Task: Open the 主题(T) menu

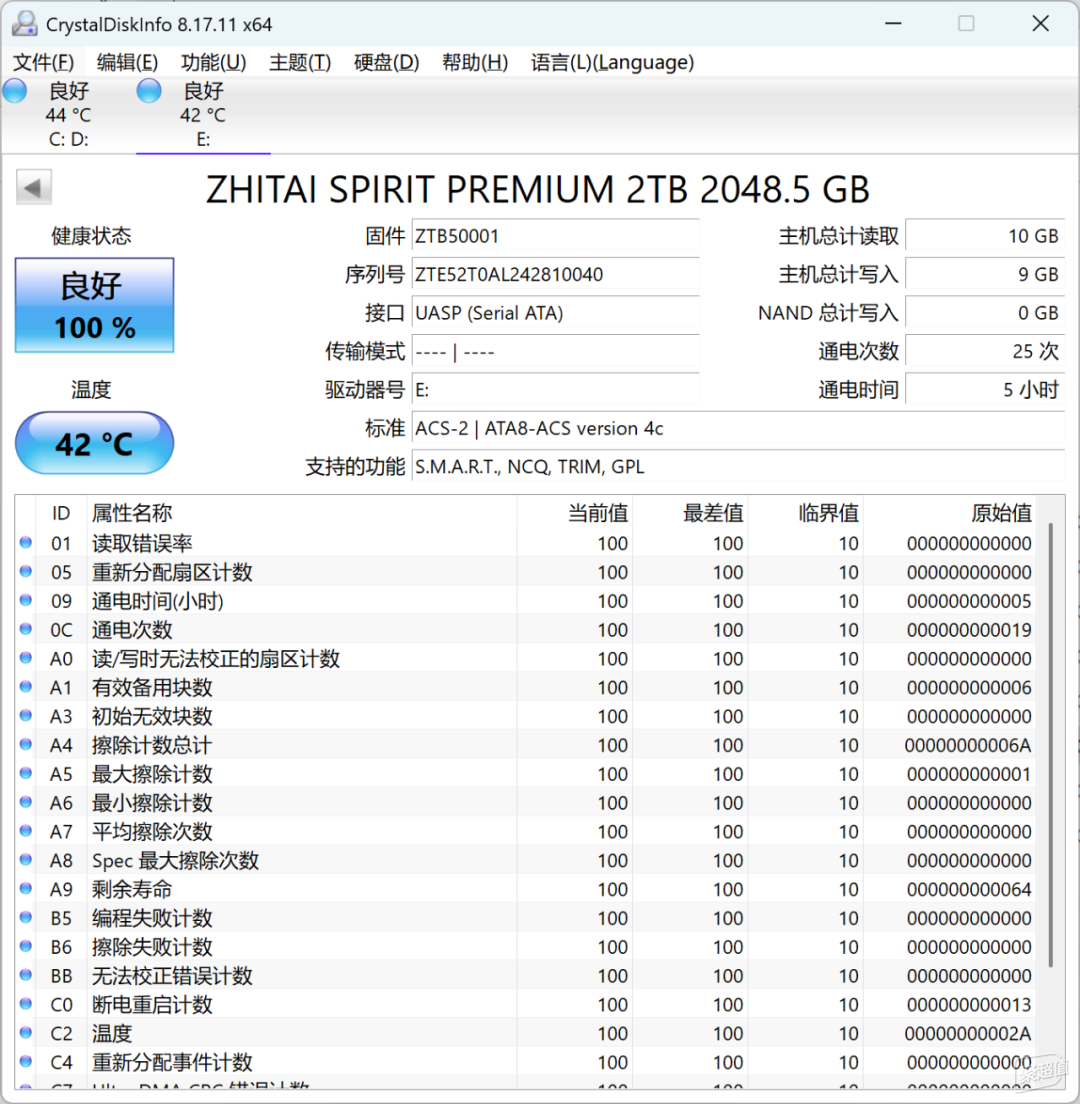Action: (x=300, y=63)
